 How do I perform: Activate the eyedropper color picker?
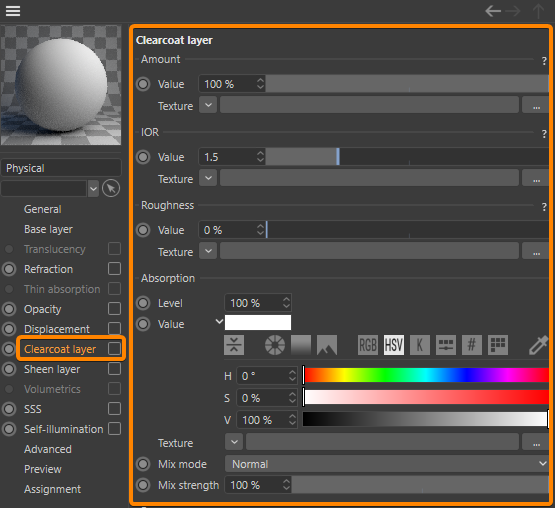(x=539, y=345)
